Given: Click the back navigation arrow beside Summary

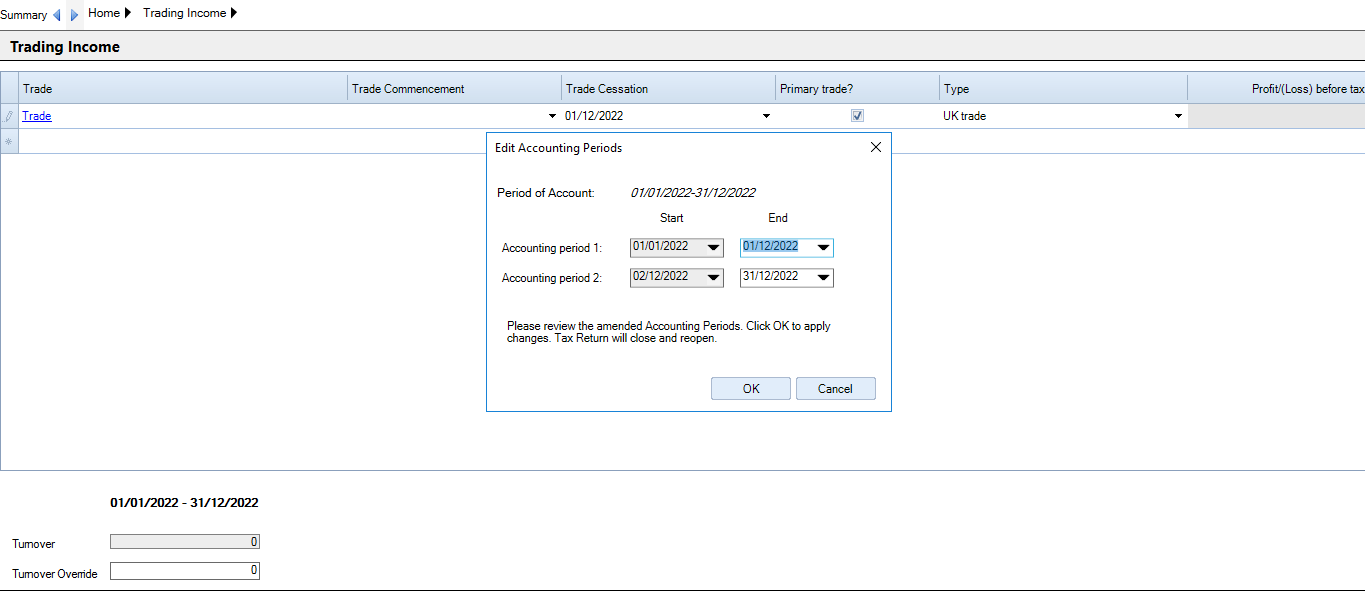Looking at the screenshot, I should coord(56,15).
